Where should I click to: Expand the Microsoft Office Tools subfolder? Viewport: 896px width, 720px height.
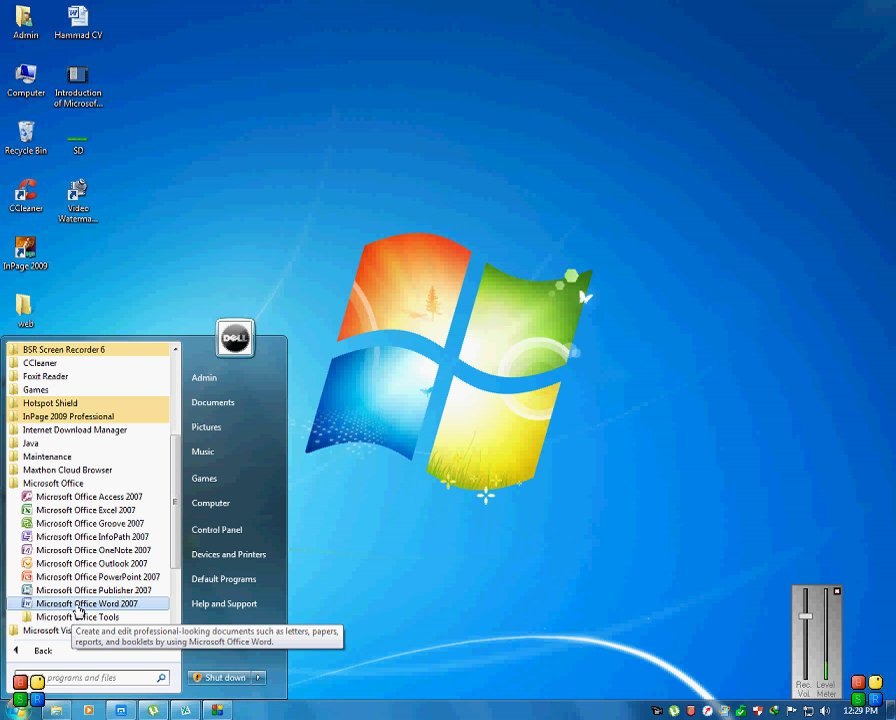[x=88, y=617]
